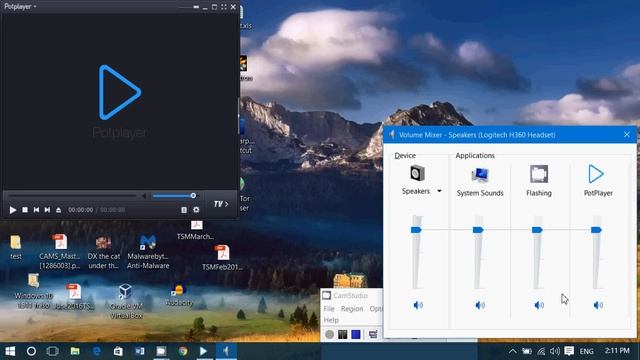
Task: Expand the TV panel in Potplayer
Action: [x=221, y=204]
